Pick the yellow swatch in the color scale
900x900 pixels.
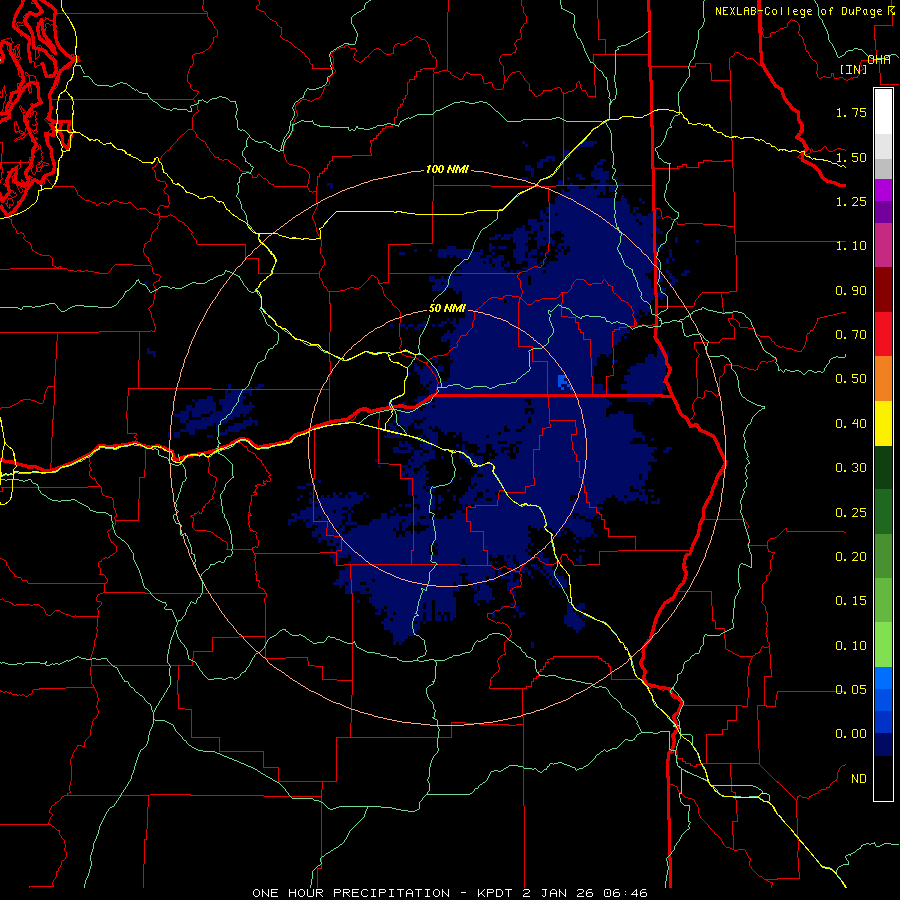point(883,423)
